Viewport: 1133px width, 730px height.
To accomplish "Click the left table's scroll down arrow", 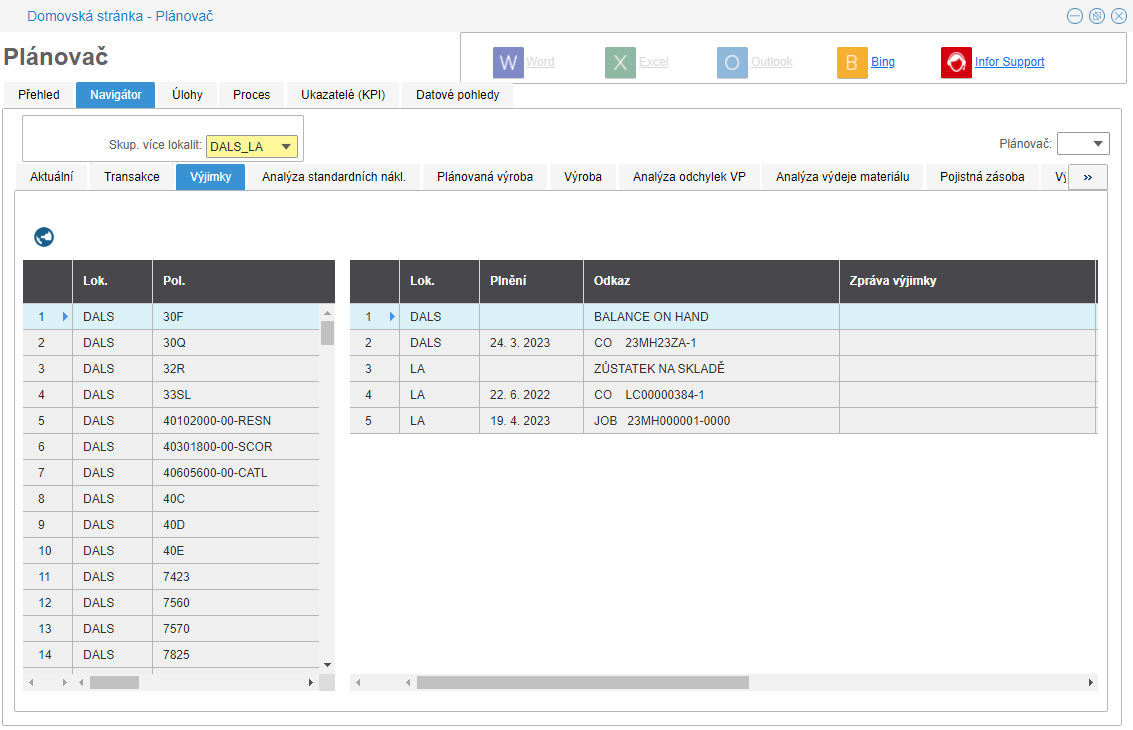I will (327, 665).
